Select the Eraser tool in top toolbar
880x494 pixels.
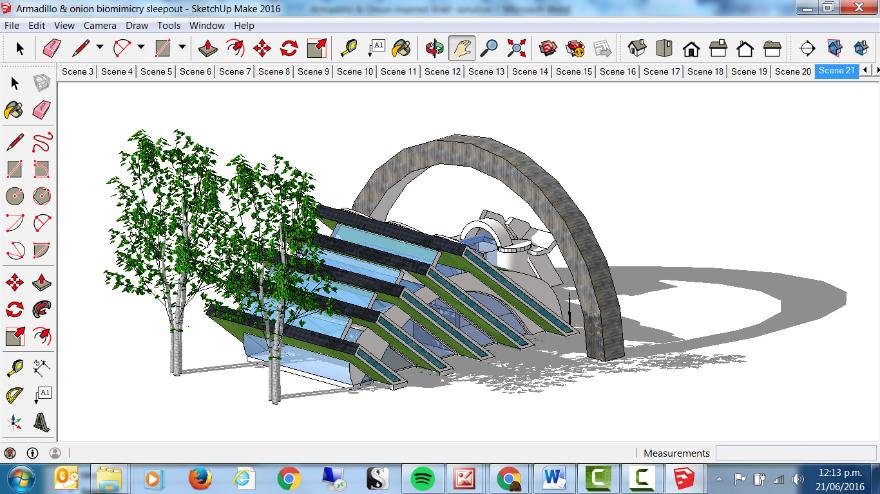click(x=52, y=48)
